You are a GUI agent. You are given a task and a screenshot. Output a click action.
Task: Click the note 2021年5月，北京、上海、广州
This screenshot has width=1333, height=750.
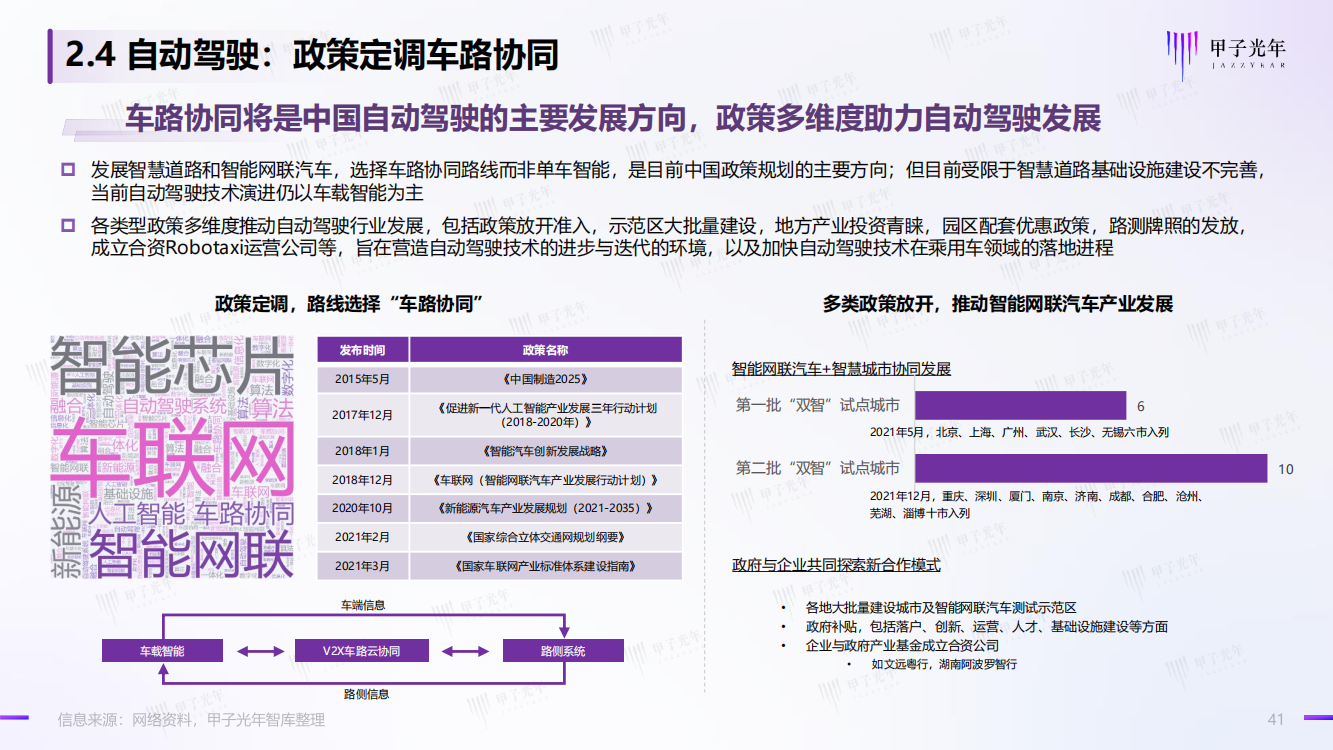tap(1019, 432)
